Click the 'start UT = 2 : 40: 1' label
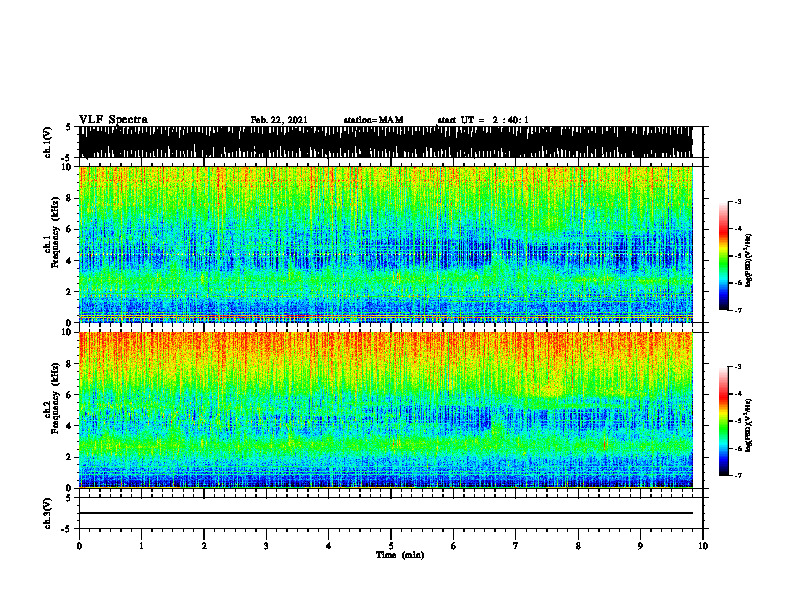The width and height of the screenshot is (792, 612). click(x=483, y=120)
